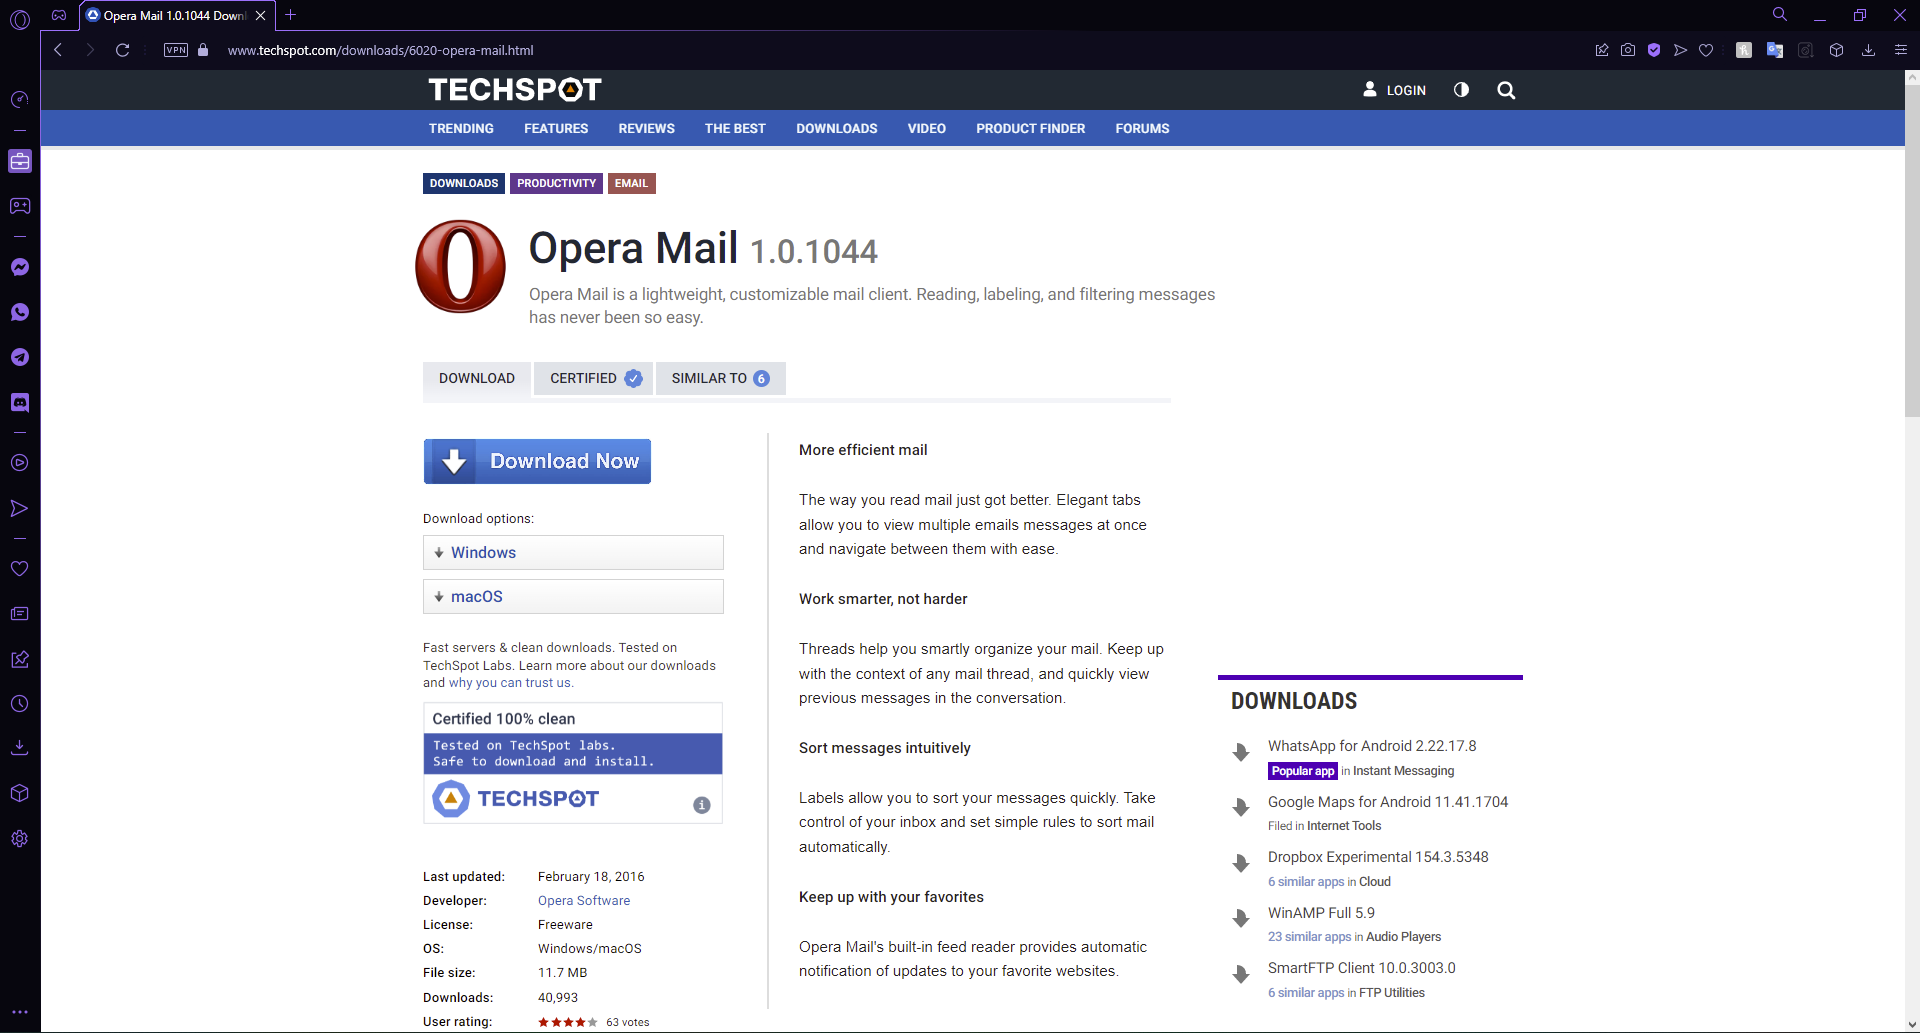Open Easy Setup sliders icon
This screenshot has width=1920, height=1033.
pyautogui.click(x=1901, y=50)
